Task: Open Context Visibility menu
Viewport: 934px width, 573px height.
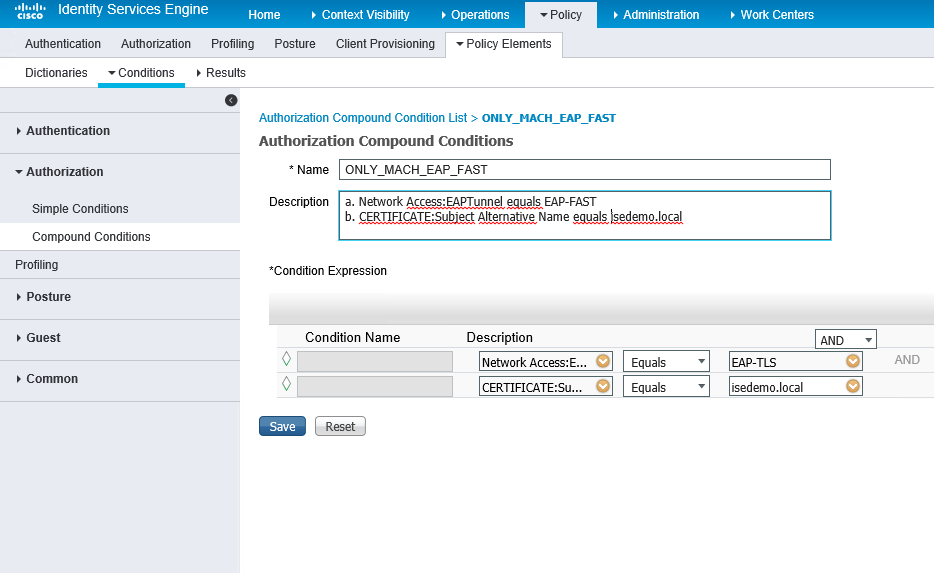Action: tap(360, 15)
